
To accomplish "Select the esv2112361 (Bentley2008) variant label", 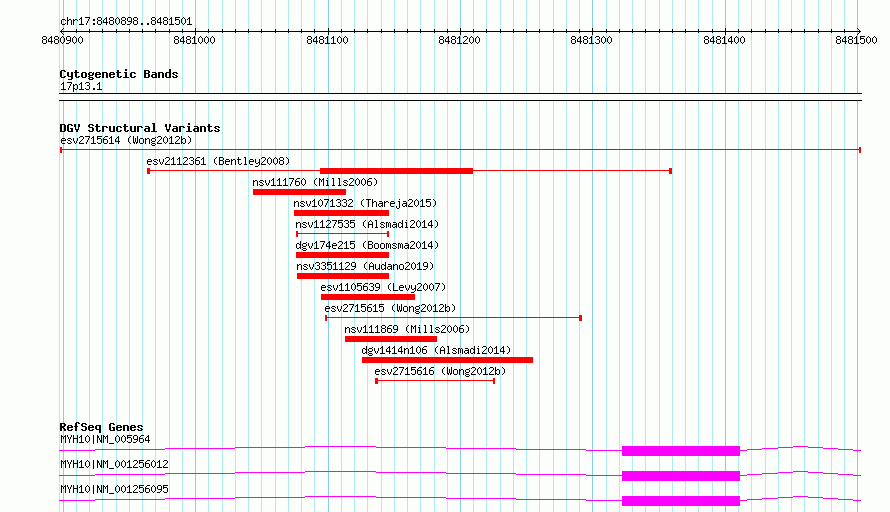I will click(218, 161).
